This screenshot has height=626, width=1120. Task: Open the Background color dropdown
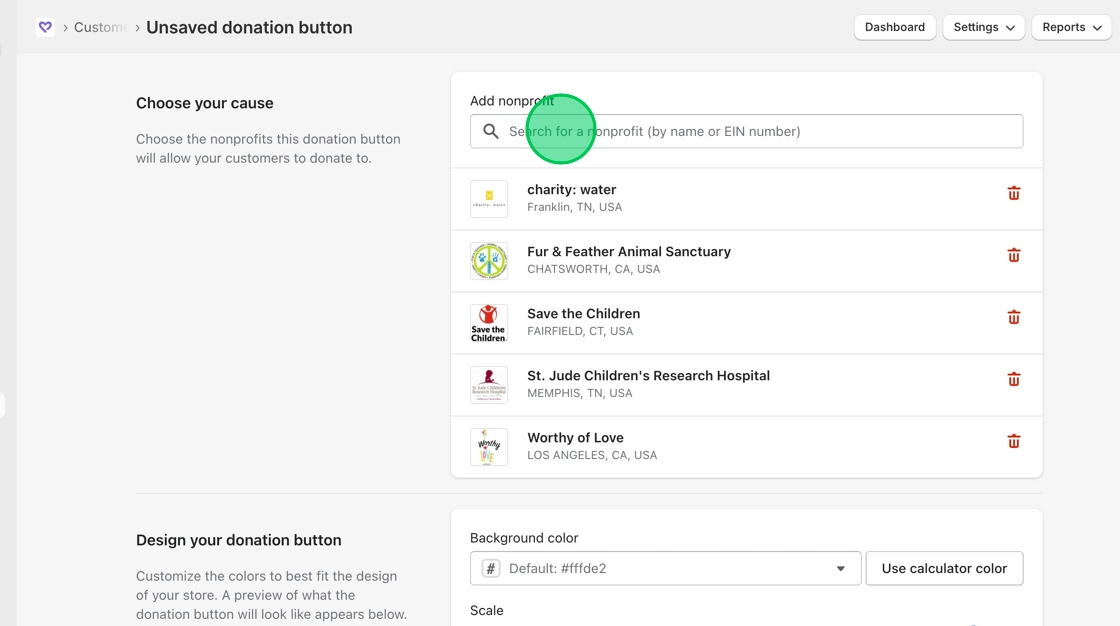pos(666,569)
